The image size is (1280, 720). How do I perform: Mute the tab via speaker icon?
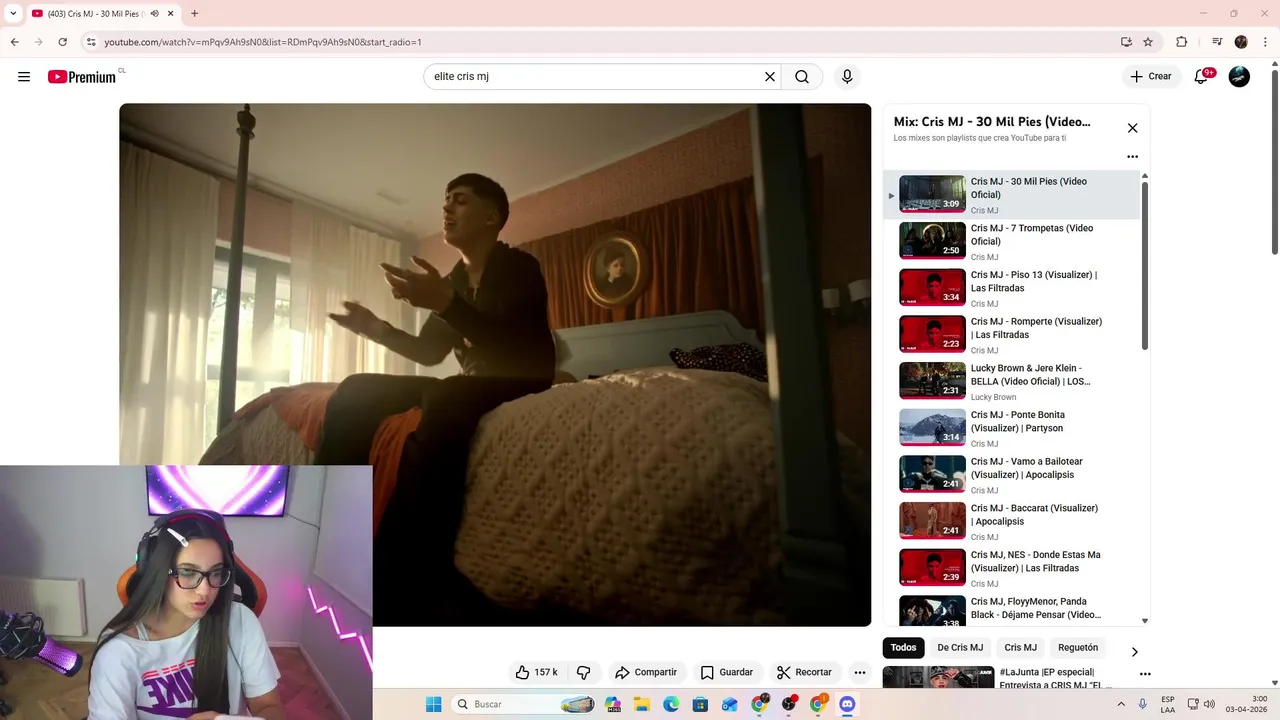pos(154,14)
